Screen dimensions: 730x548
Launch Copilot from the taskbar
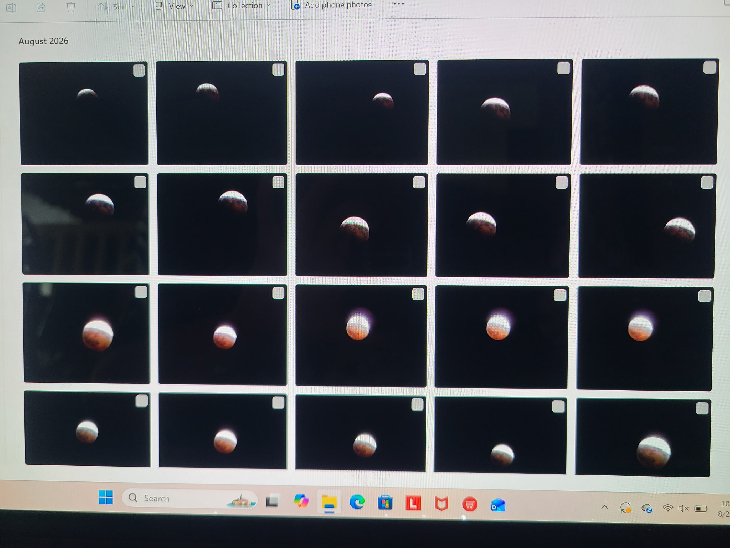301,501
